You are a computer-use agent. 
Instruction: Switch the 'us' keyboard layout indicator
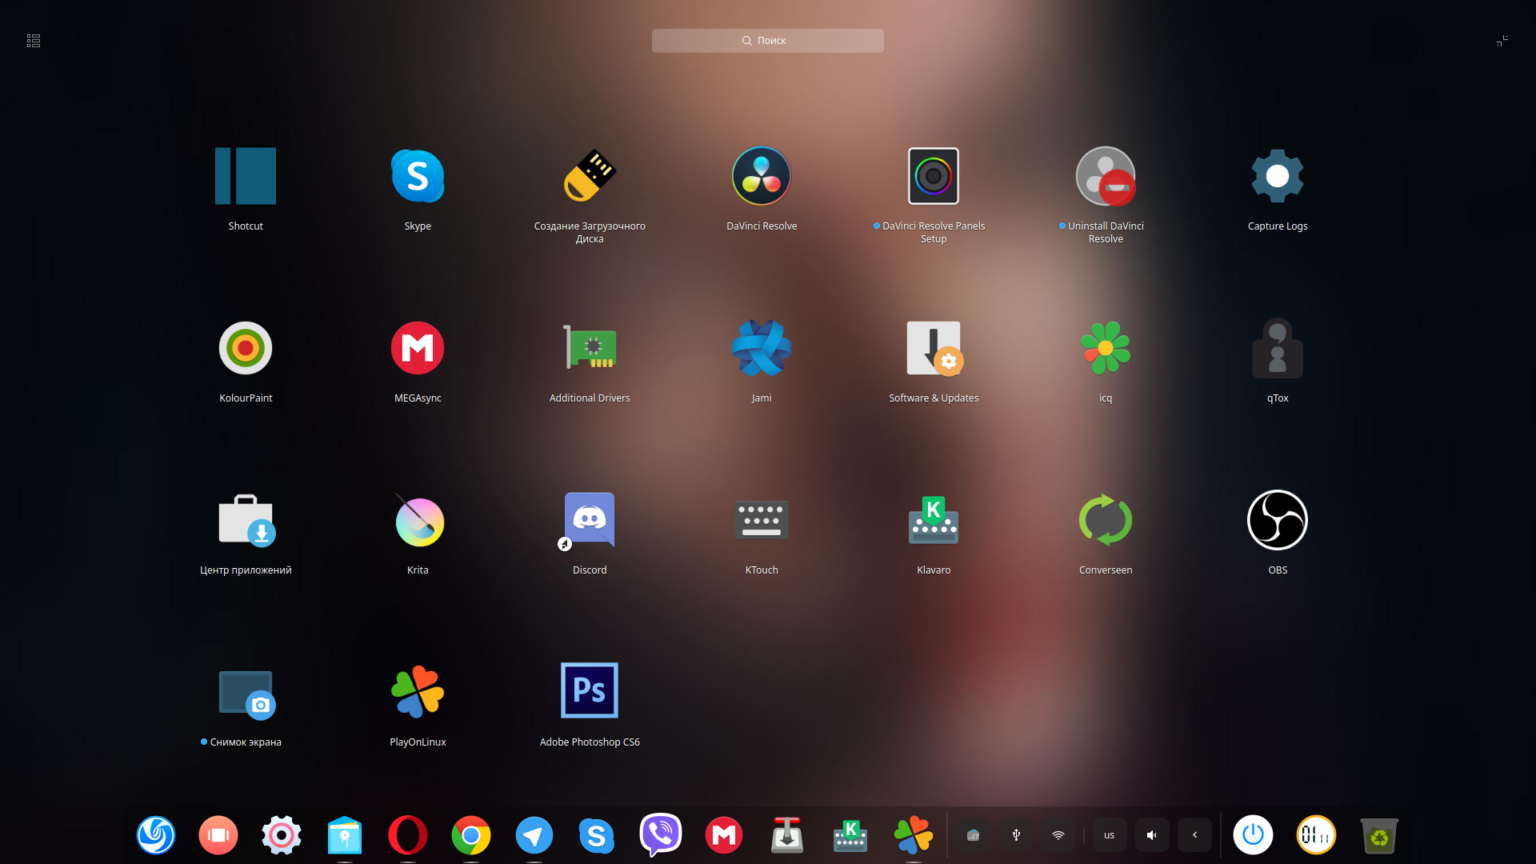pyautogui.click(x=1109, y=835)
